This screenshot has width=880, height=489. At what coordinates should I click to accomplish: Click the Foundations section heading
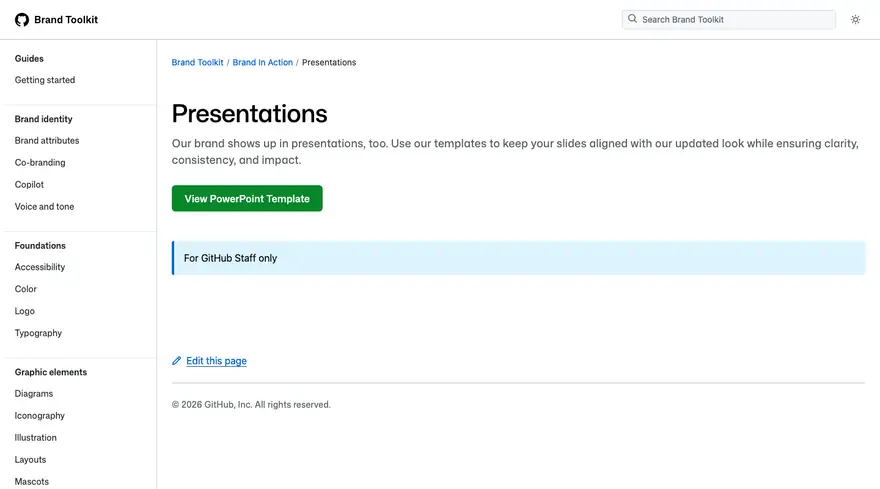(x=40, y=245)
